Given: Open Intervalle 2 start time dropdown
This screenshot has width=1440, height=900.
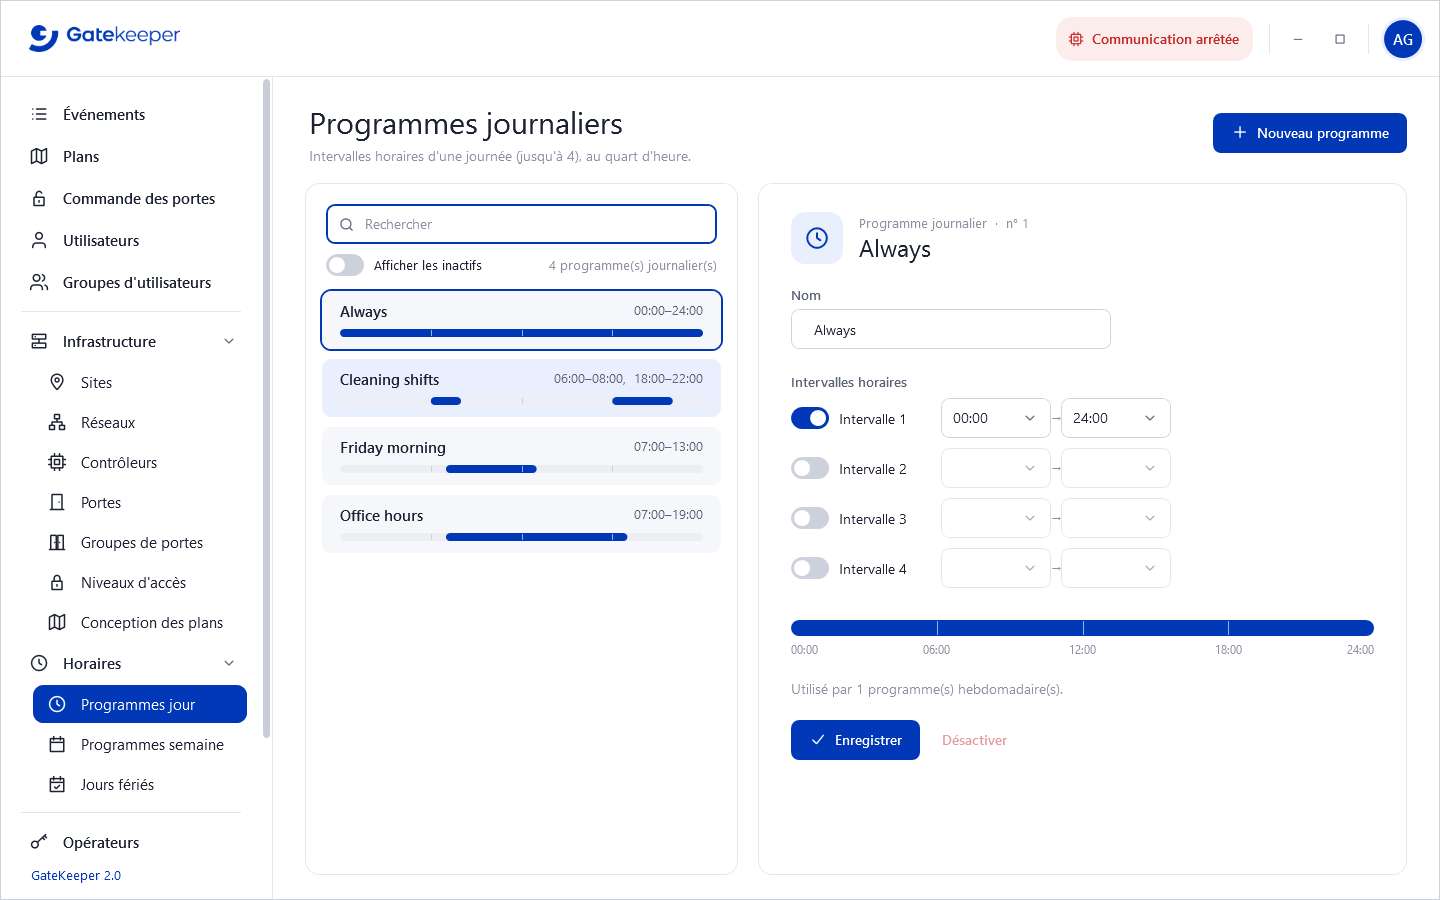Looking at the screenshot, I should pyautogui.click(x=996, y=468).
